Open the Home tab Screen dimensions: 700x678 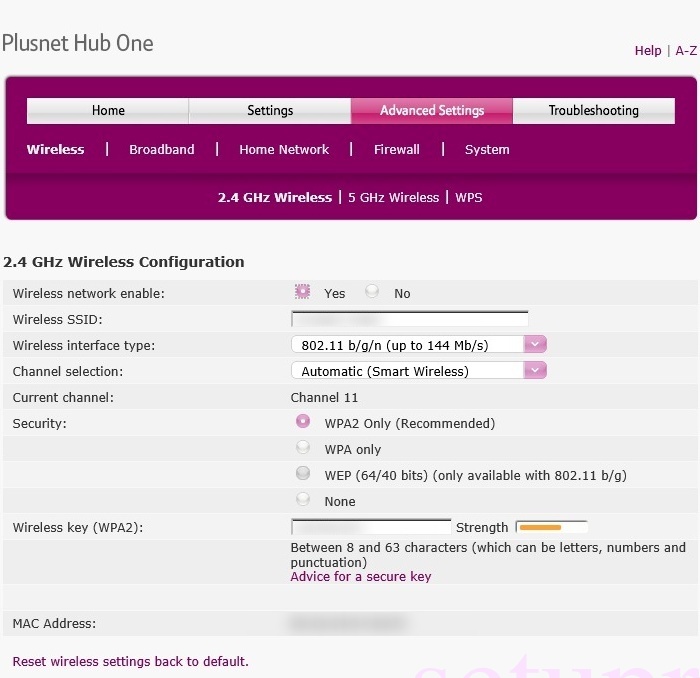[108, 110]
